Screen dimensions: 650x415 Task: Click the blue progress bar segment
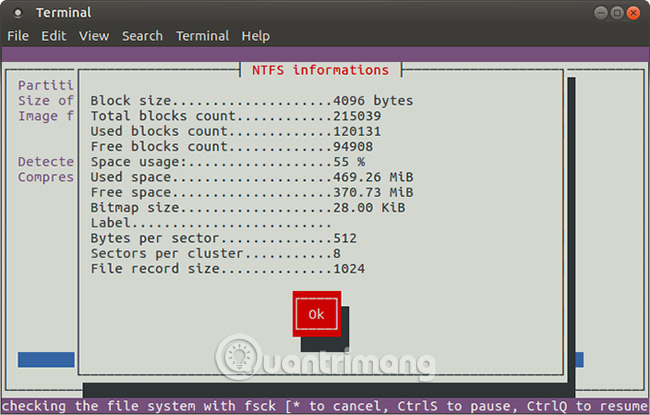pos(46,359)
